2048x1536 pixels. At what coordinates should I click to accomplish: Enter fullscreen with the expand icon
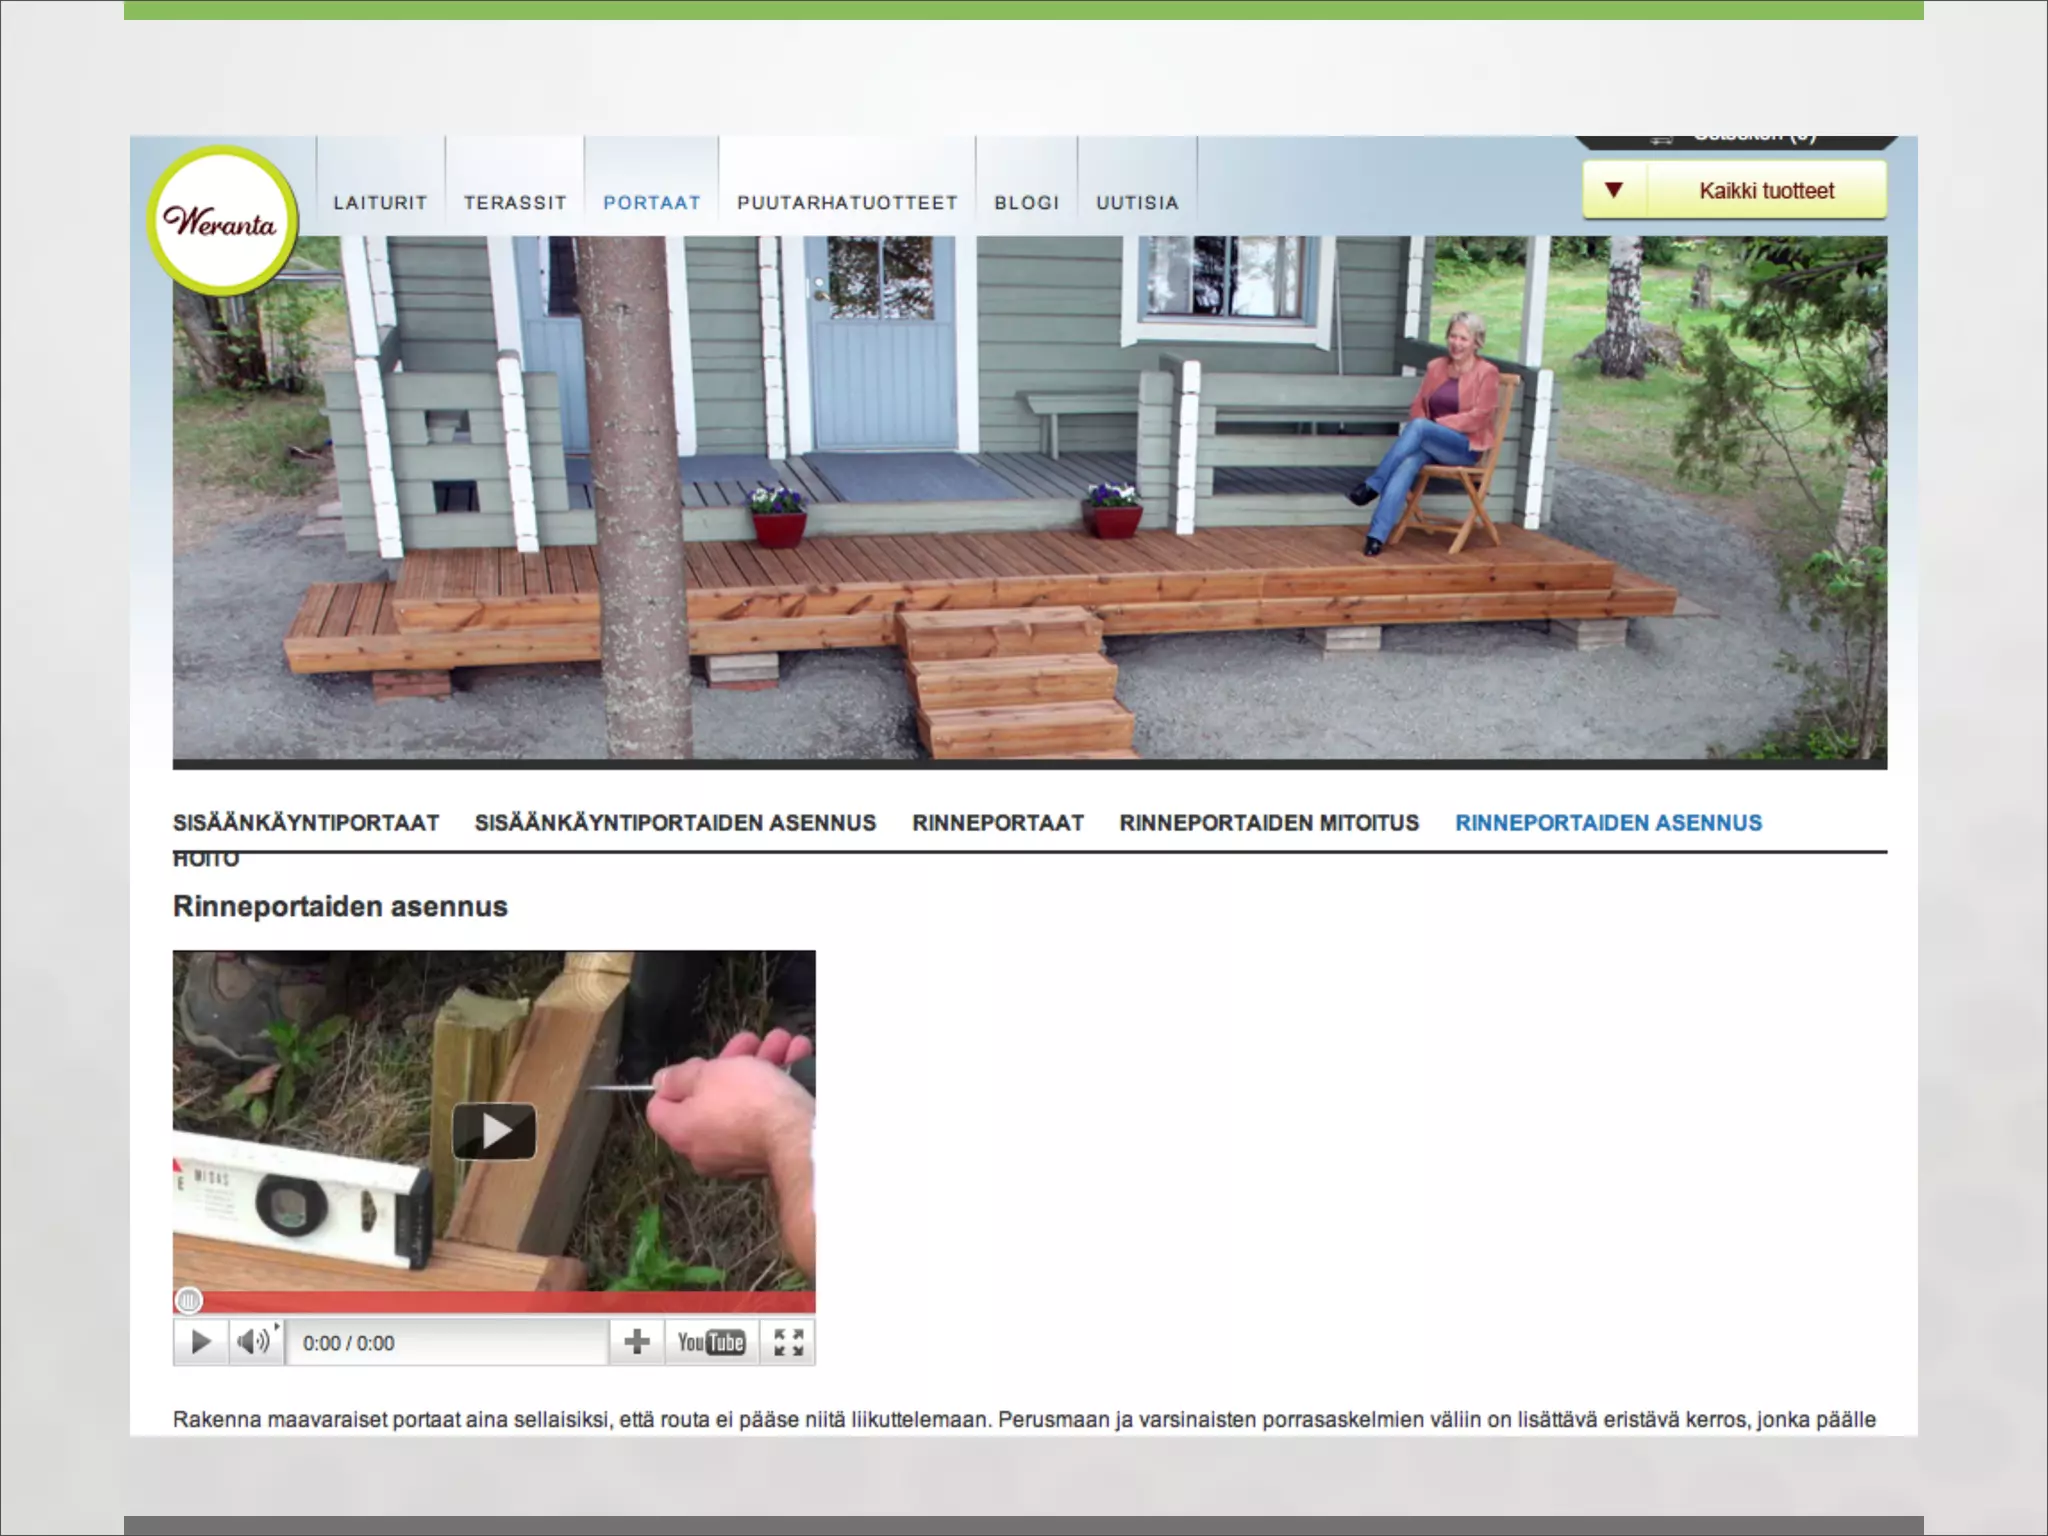[788, 1342]
